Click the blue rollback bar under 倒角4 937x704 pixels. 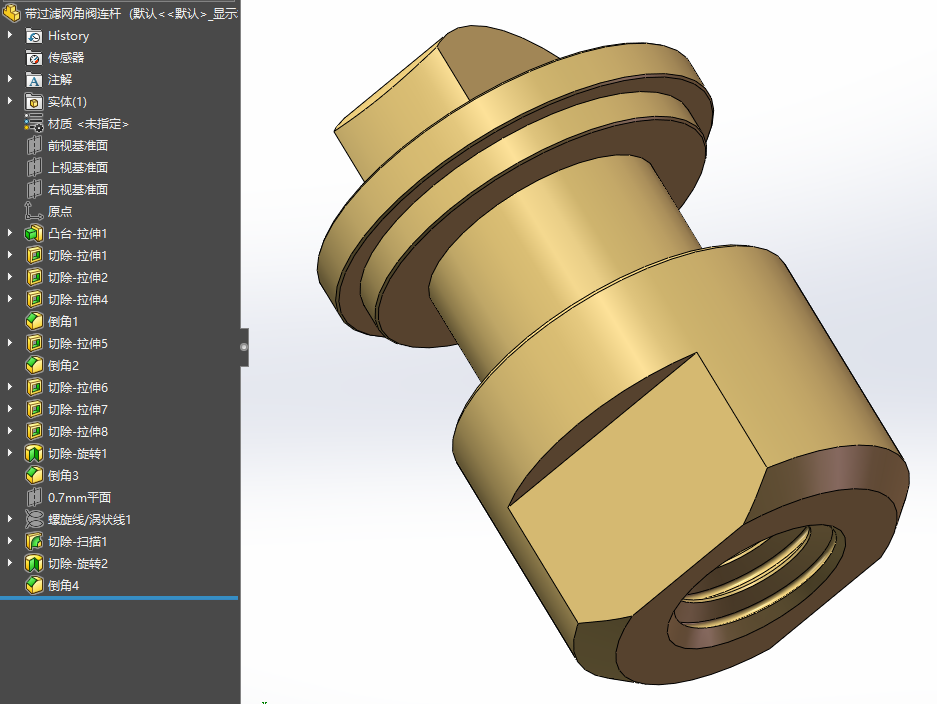119,598
